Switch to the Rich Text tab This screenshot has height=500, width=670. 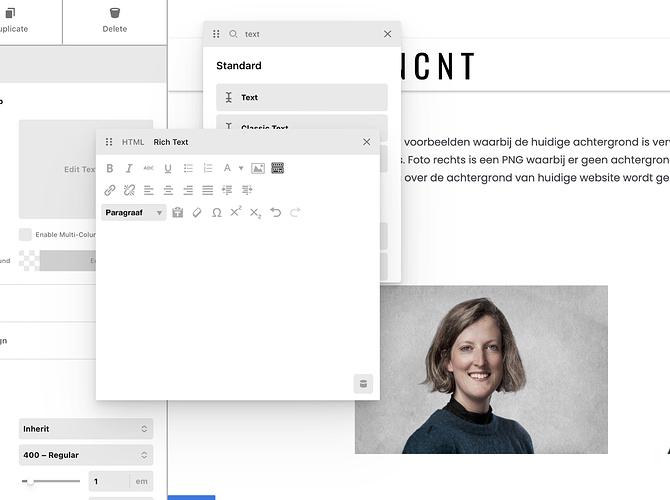pyautogui.click(x=171, y=142)
